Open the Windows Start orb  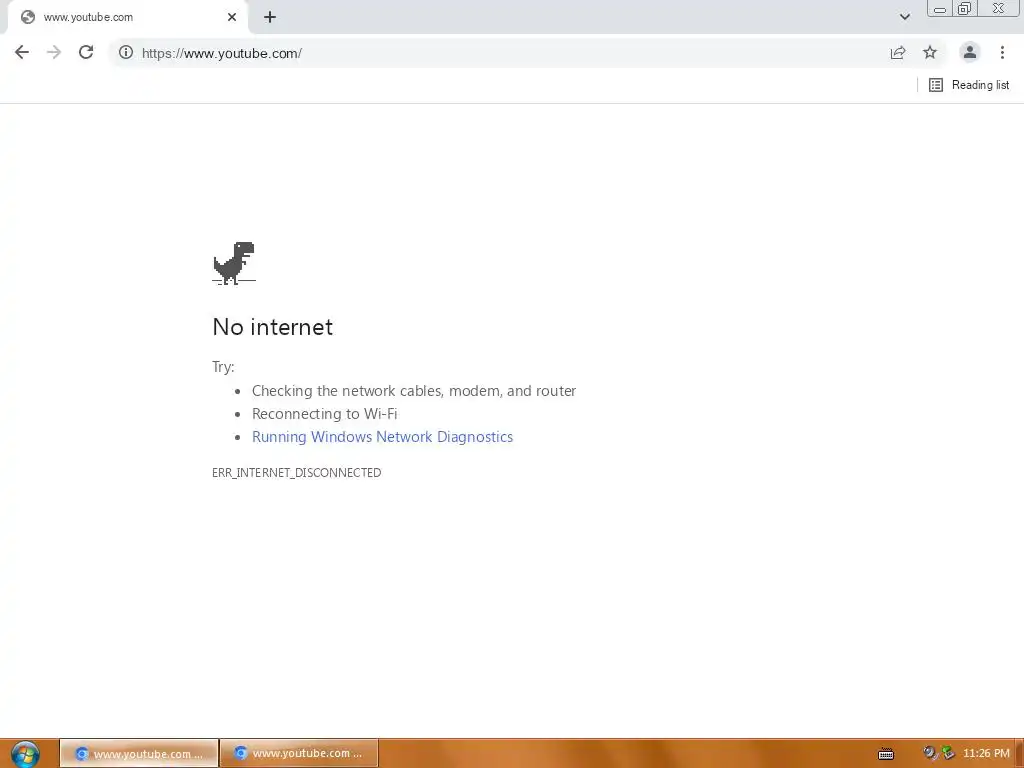25,754
